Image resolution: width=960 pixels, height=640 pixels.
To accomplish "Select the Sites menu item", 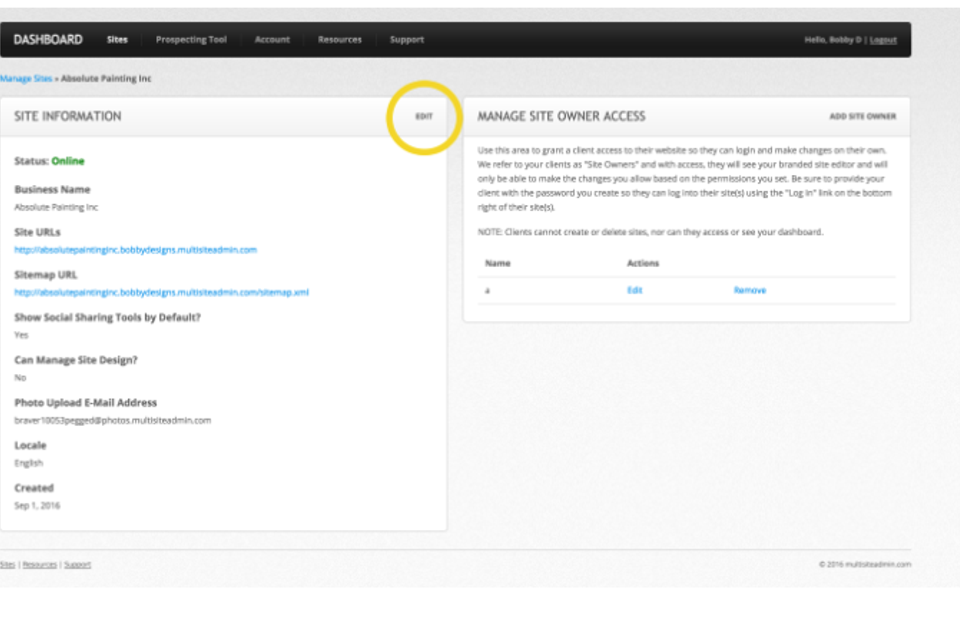I will pos(117,40).
